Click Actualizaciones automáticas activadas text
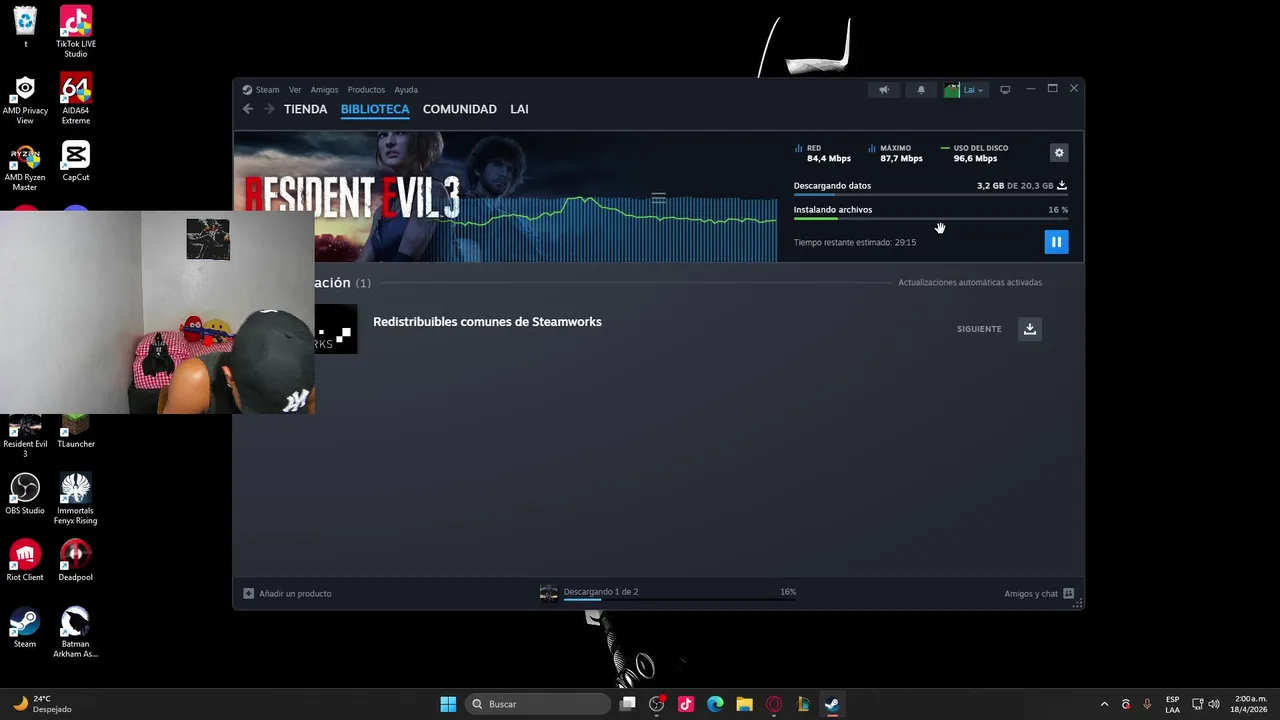1280x720 pixels. pos(970,283)
